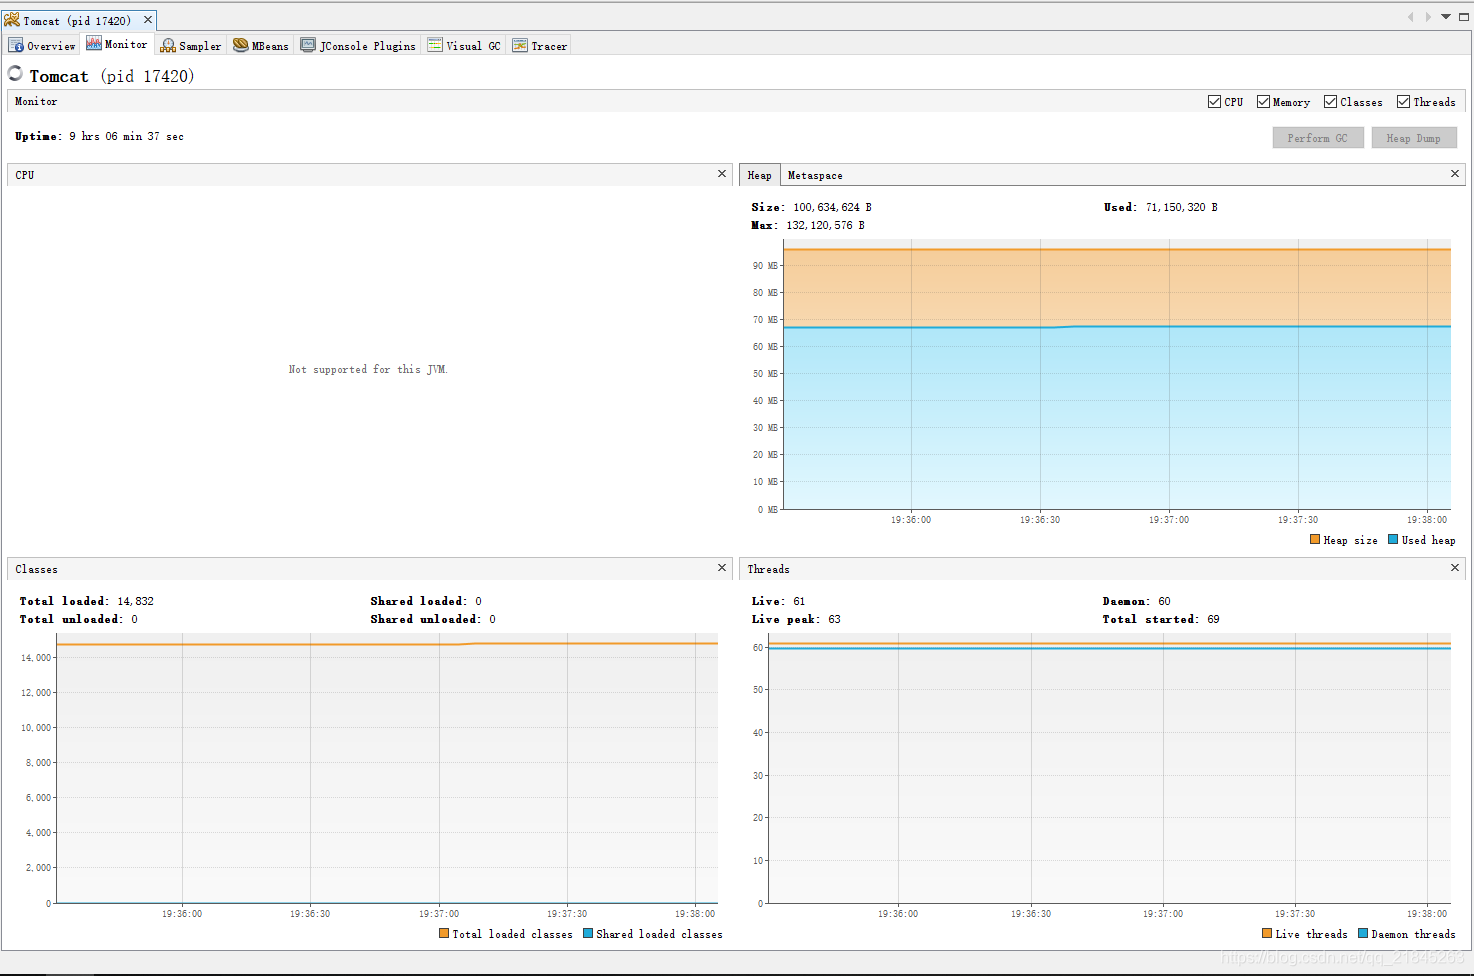Image resolution: width=1474 pixels, height=976 pixels.
Task: Uncheck the Memory checkbox
Action: 1263,102
